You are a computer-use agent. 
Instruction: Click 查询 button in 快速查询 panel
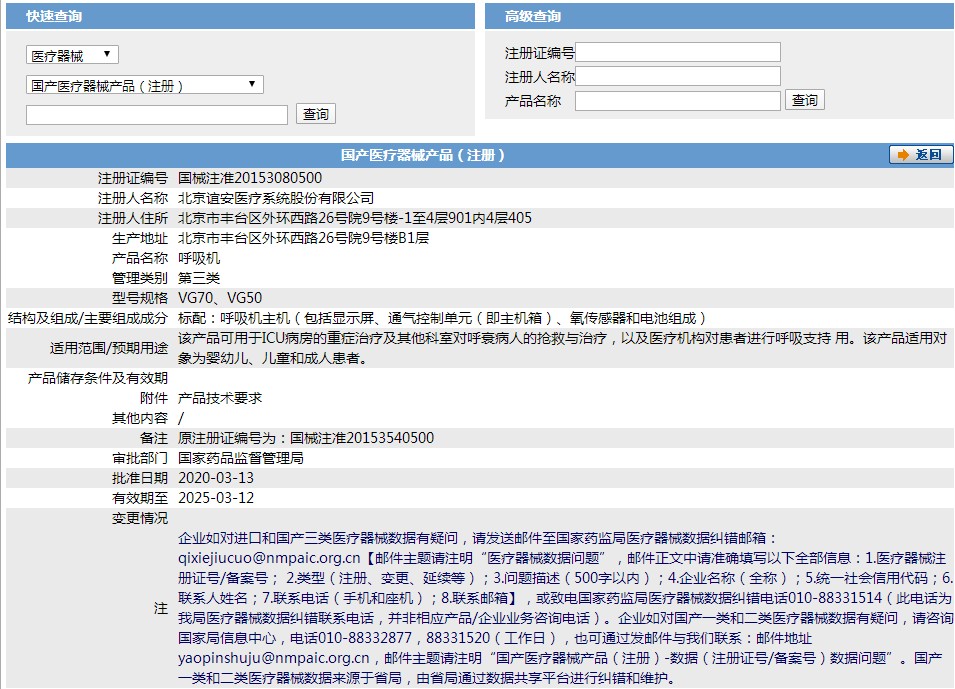pyautogui.click(x=315, y=114)
